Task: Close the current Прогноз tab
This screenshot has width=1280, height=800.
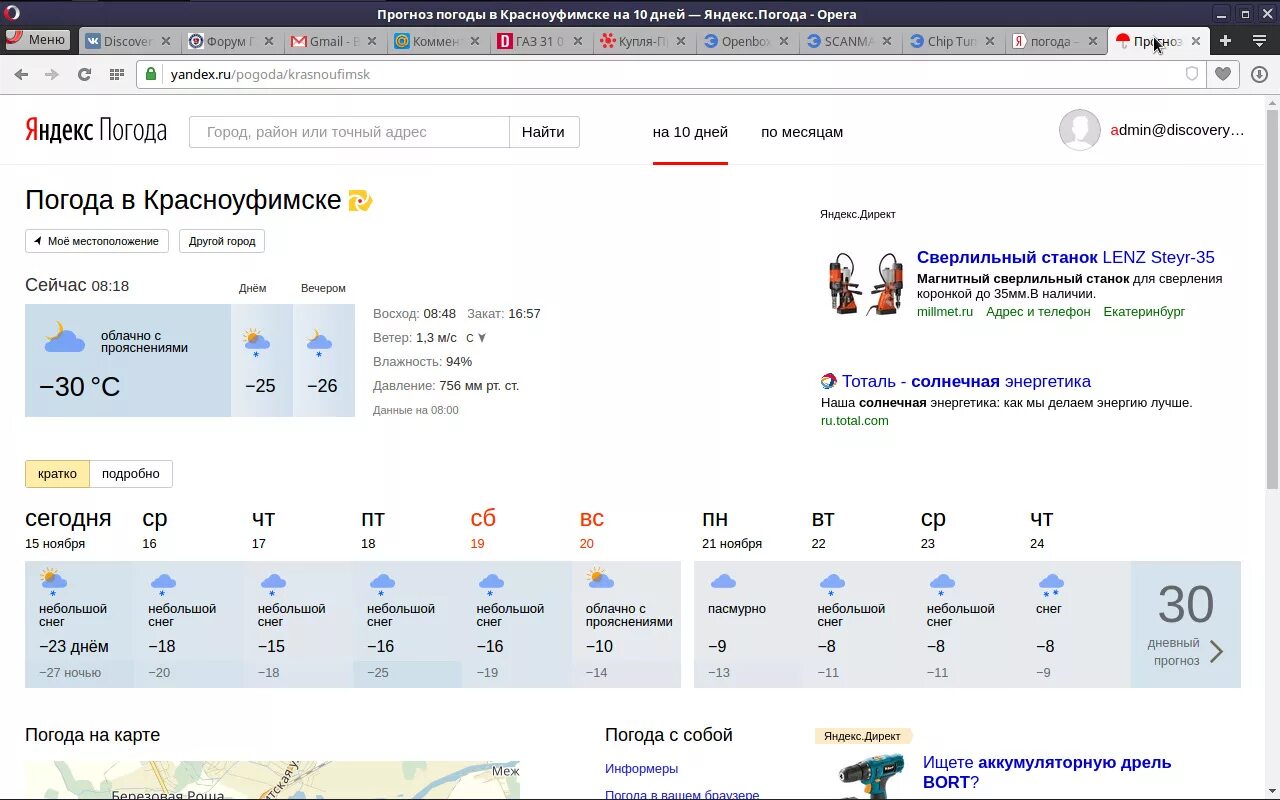Action: (x=1196, y=41)
